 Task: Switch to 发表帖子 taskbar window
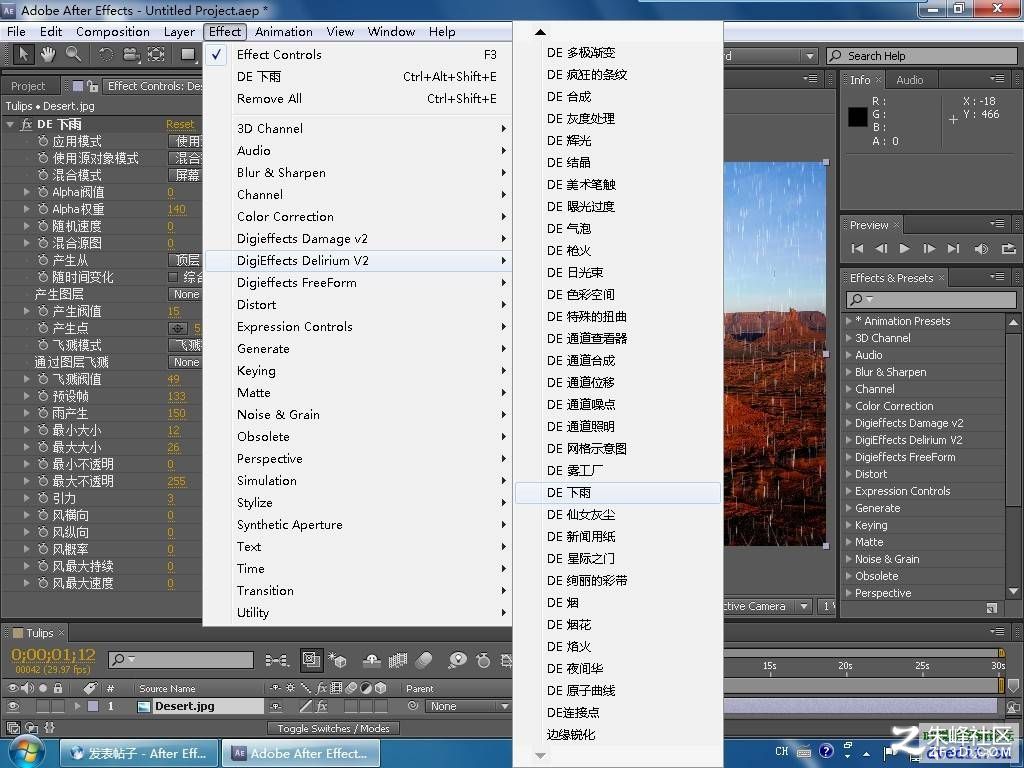139,753
